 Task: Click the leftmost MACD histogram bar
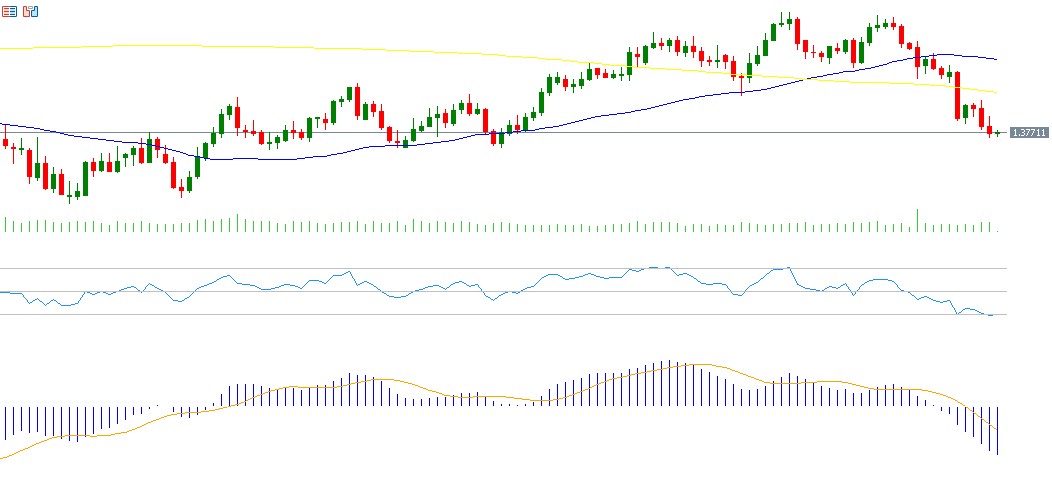tap(5, 422)
